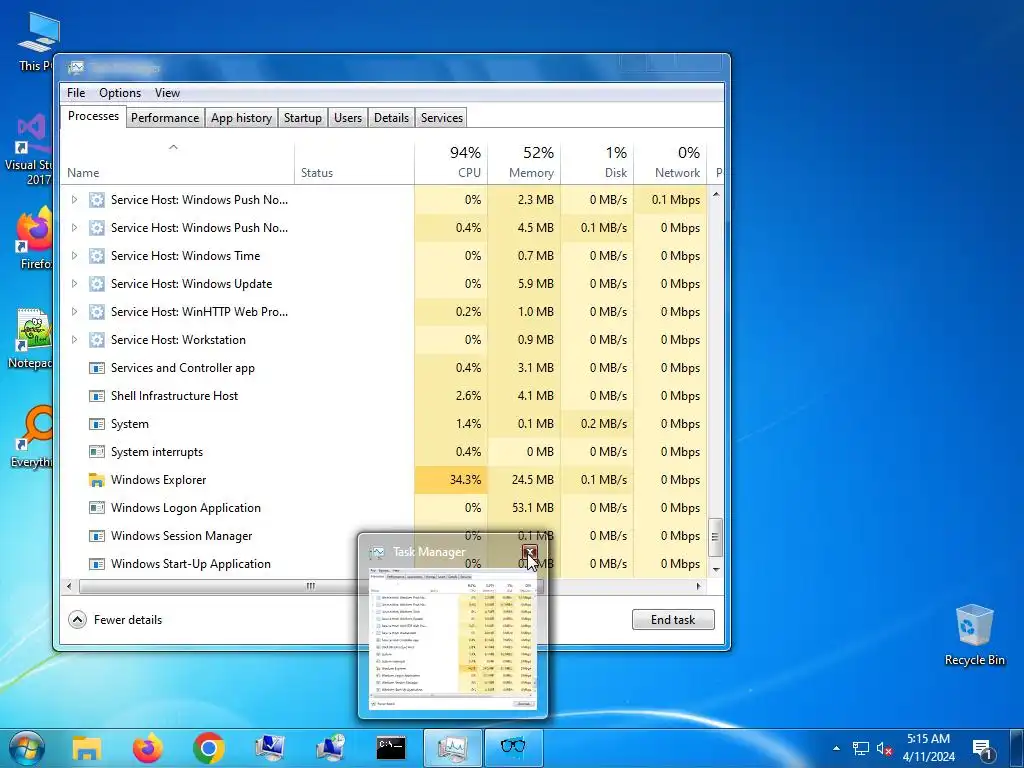Click the horizontal scrollbar right arrow
The height and width of the screenshot is (768, 1024).
coord(699,586)
